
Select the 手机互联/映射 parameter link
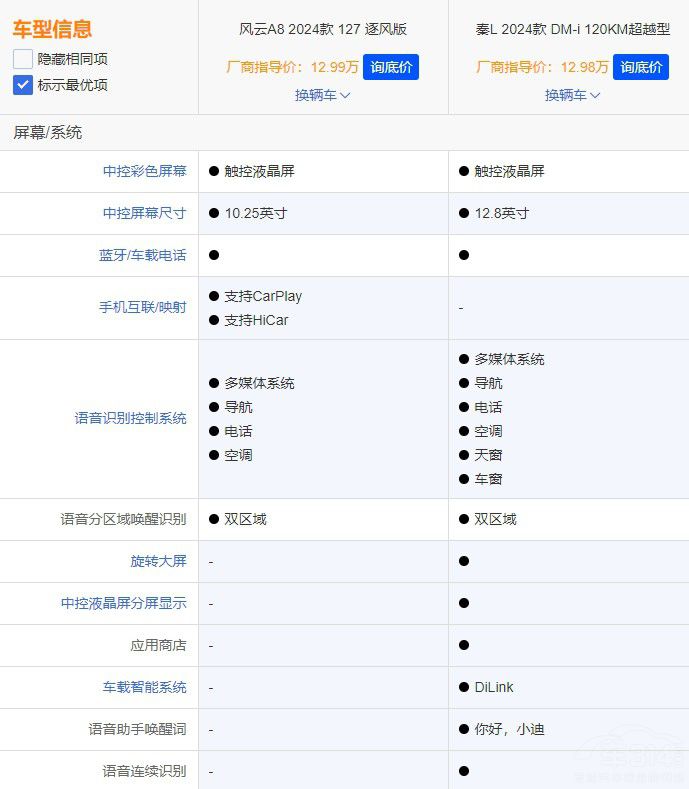coord(142,307)
